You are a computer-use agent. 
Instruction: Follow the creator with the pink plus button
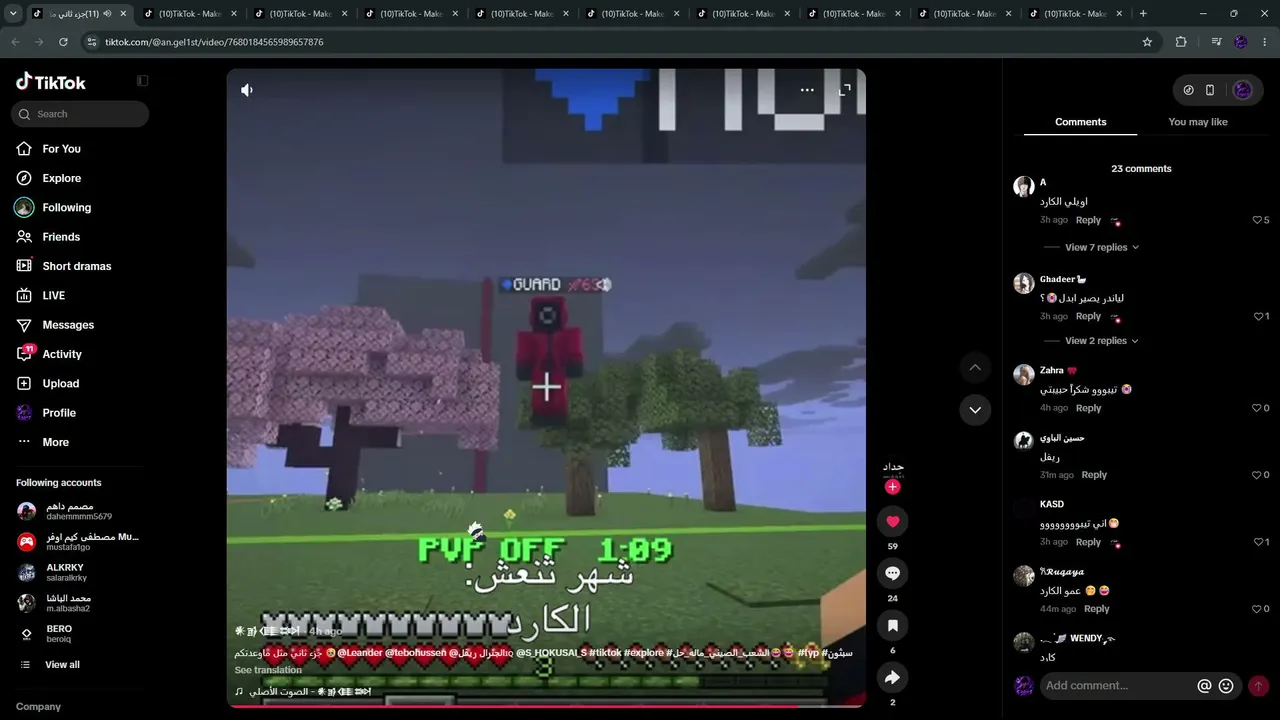coord(893,486)
